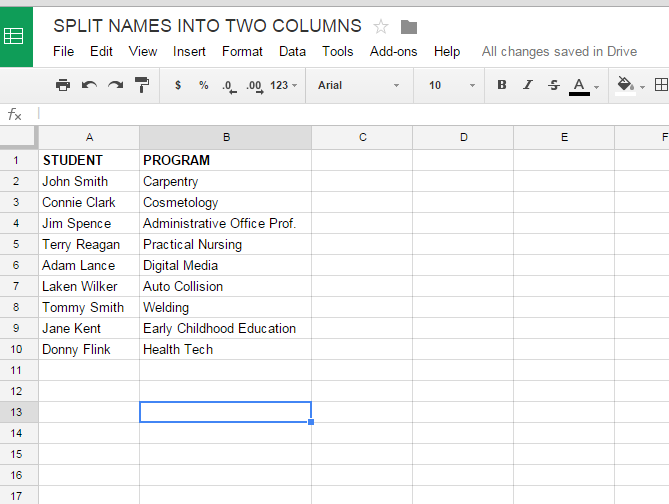Image resolution: width=669 pixels, height=504 pixels.
Task: Click into the formula bar
Action: [x=353, y=114]
